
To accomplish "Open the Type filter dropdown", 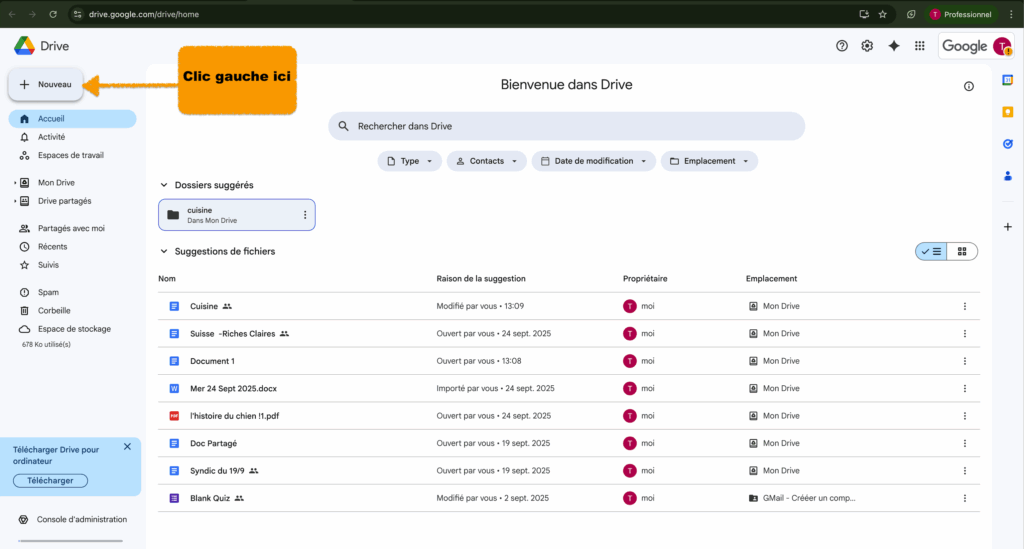I will 409,161.
